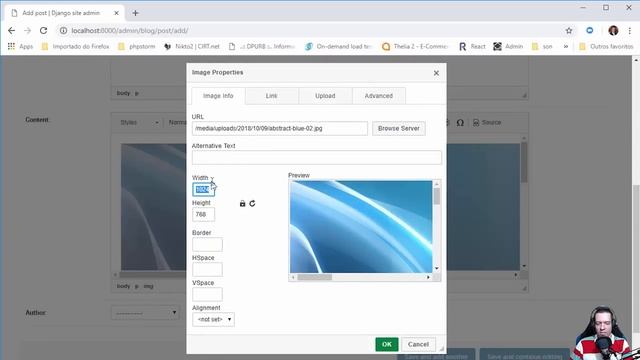Toggle the lock ratio icon
640x360 pixels.
pyautogui.click(x=242, y=203)
